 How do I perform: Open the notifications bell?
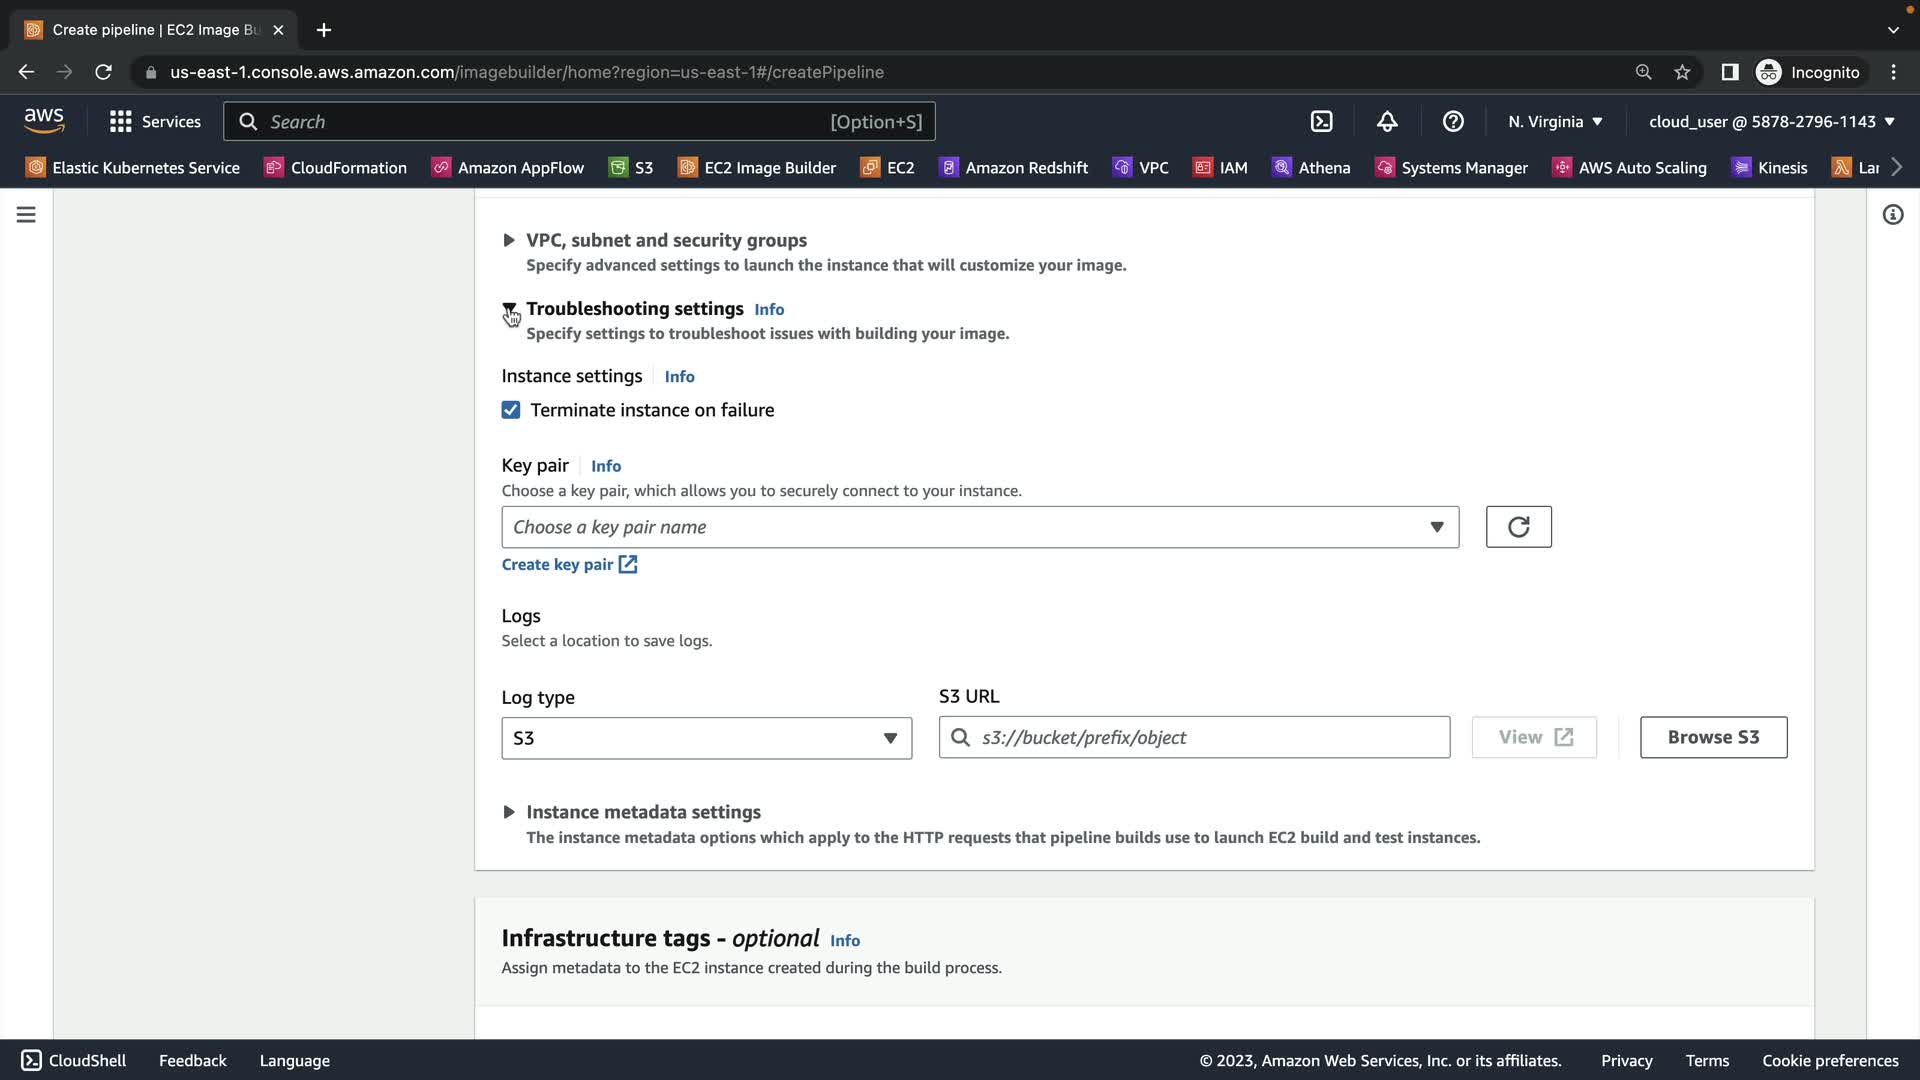(x=1387, y=122)
